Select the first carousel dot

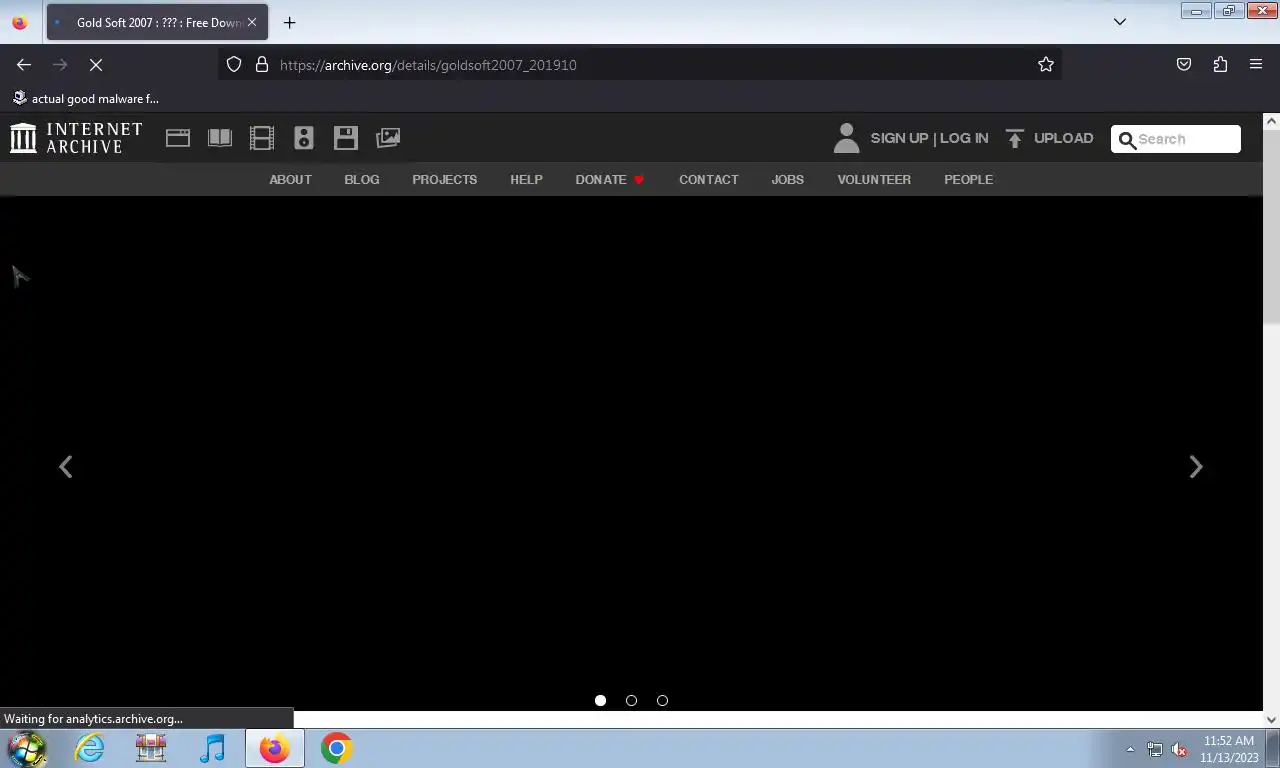coord(600,701)
